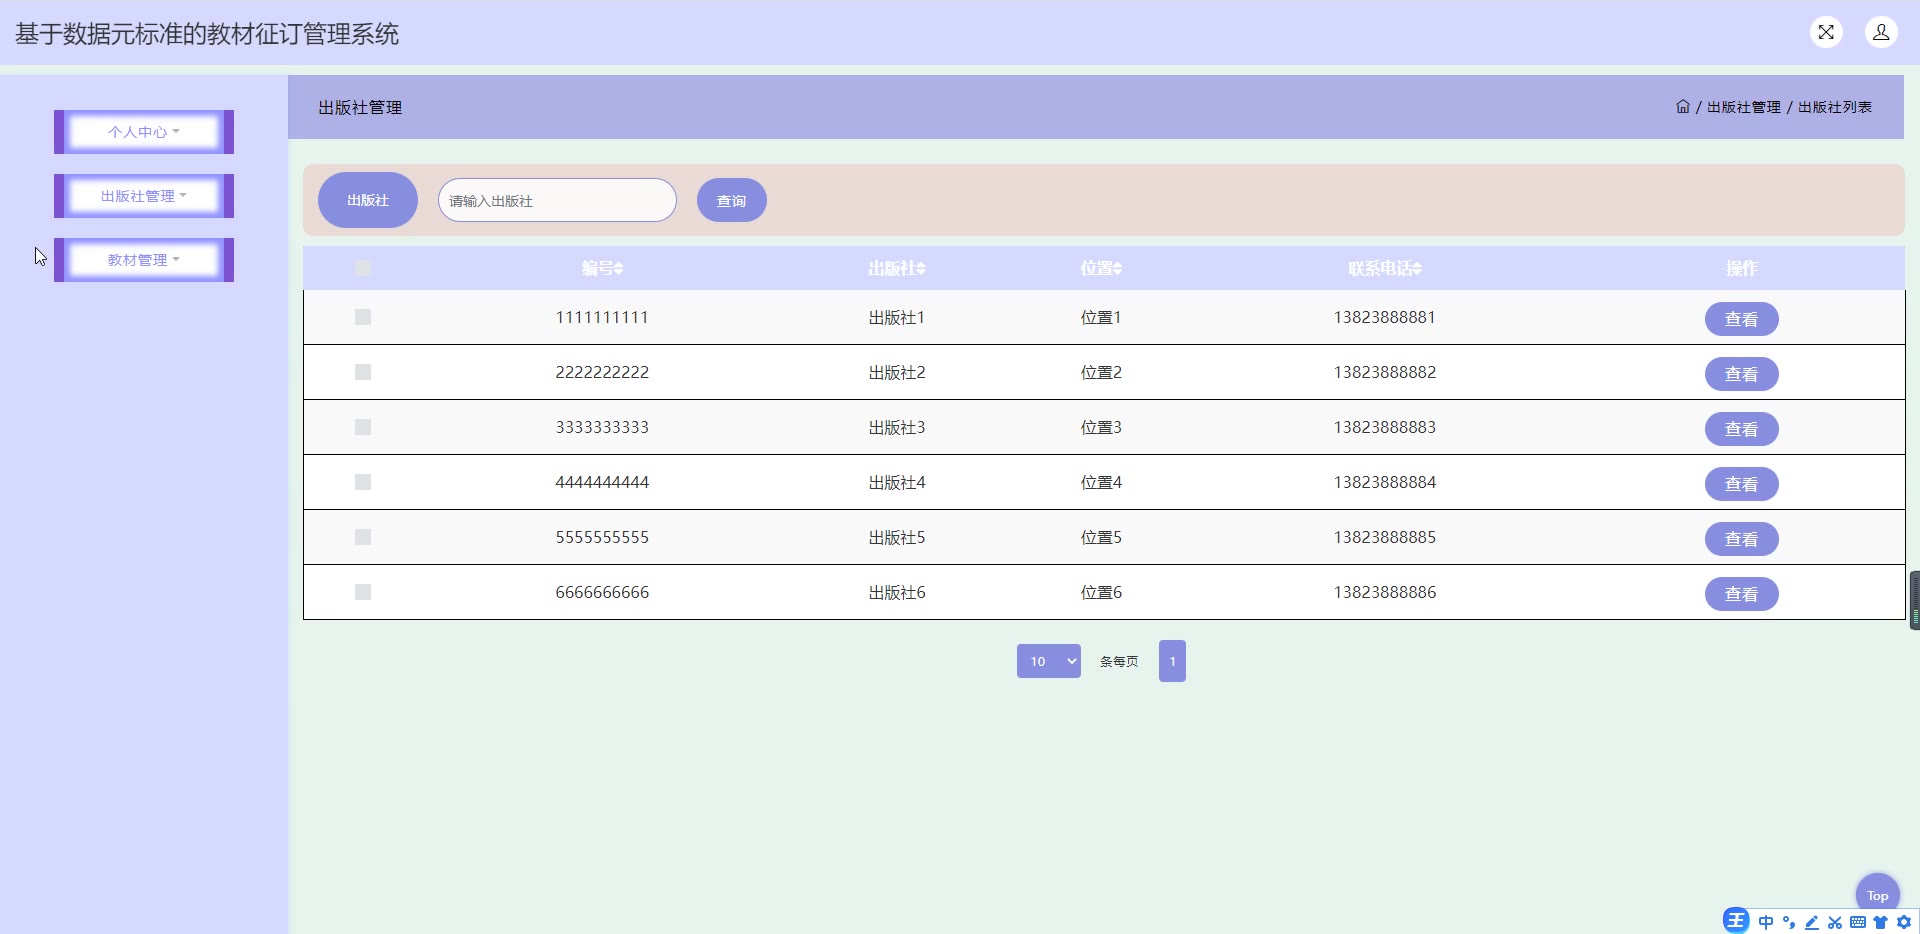Viewport: 1920px width, 934px height.
Task: Click the IME settings gear icon
Action: [1904, 922]
